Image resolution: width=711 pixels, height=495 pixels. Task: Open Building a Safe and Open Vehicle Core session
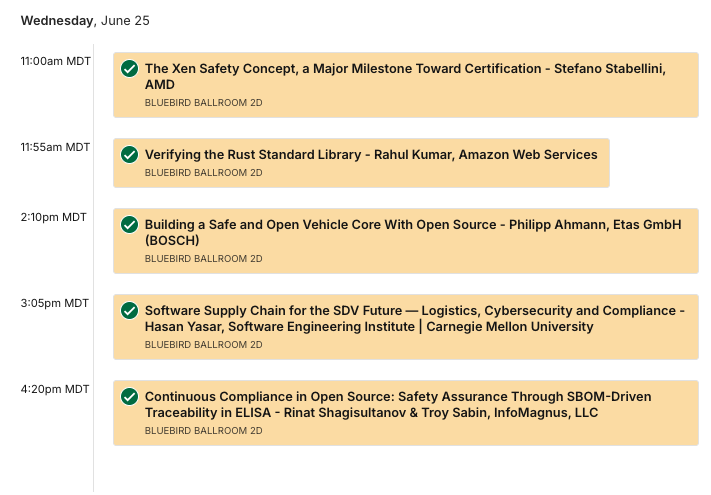(413, 233)
